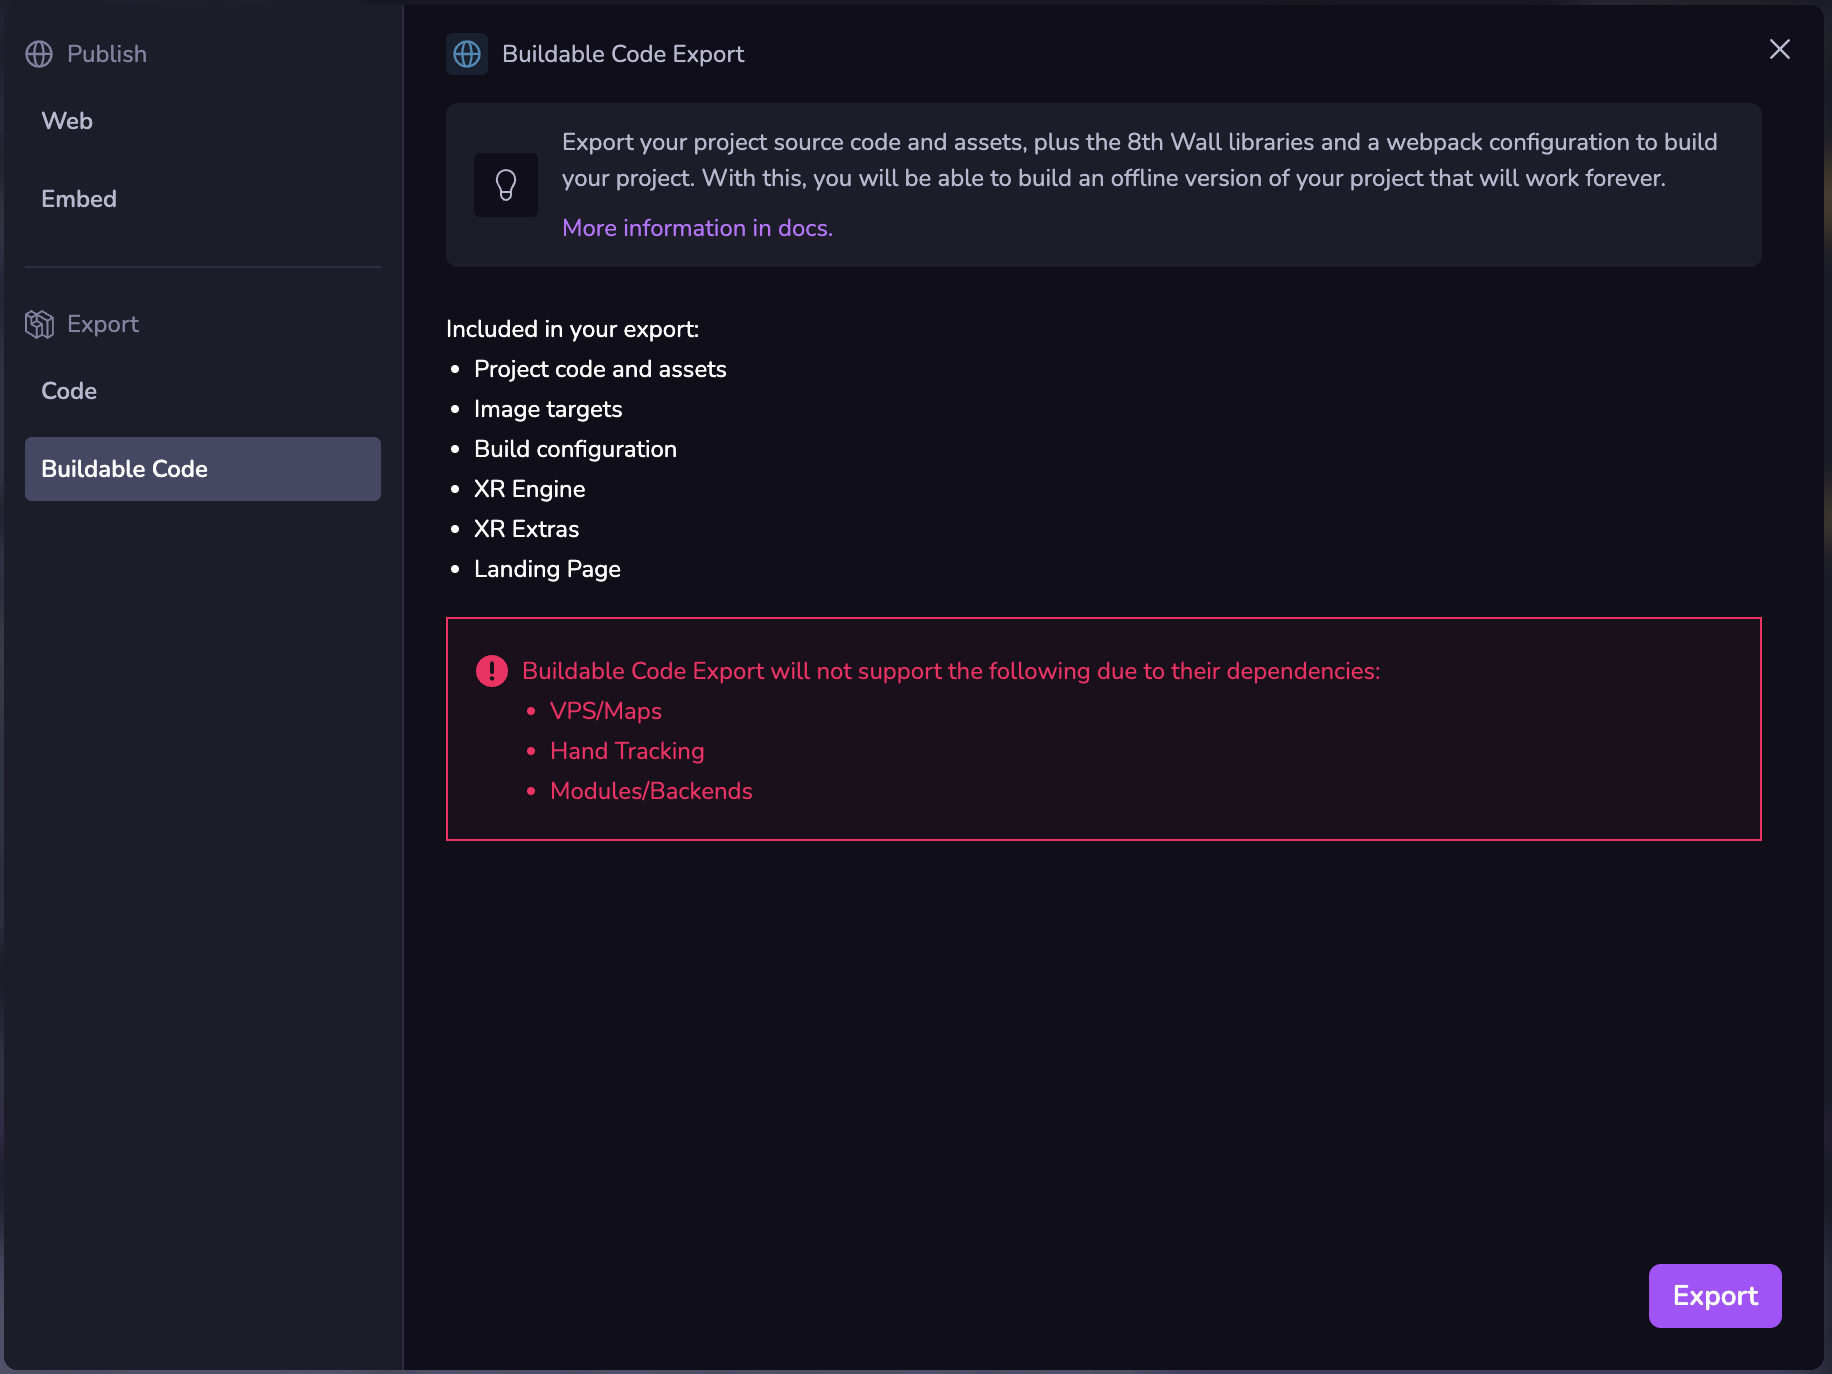
Task: Click the globe icon next to dialog title
Action: pyautogui.click(x=467, y=54)
